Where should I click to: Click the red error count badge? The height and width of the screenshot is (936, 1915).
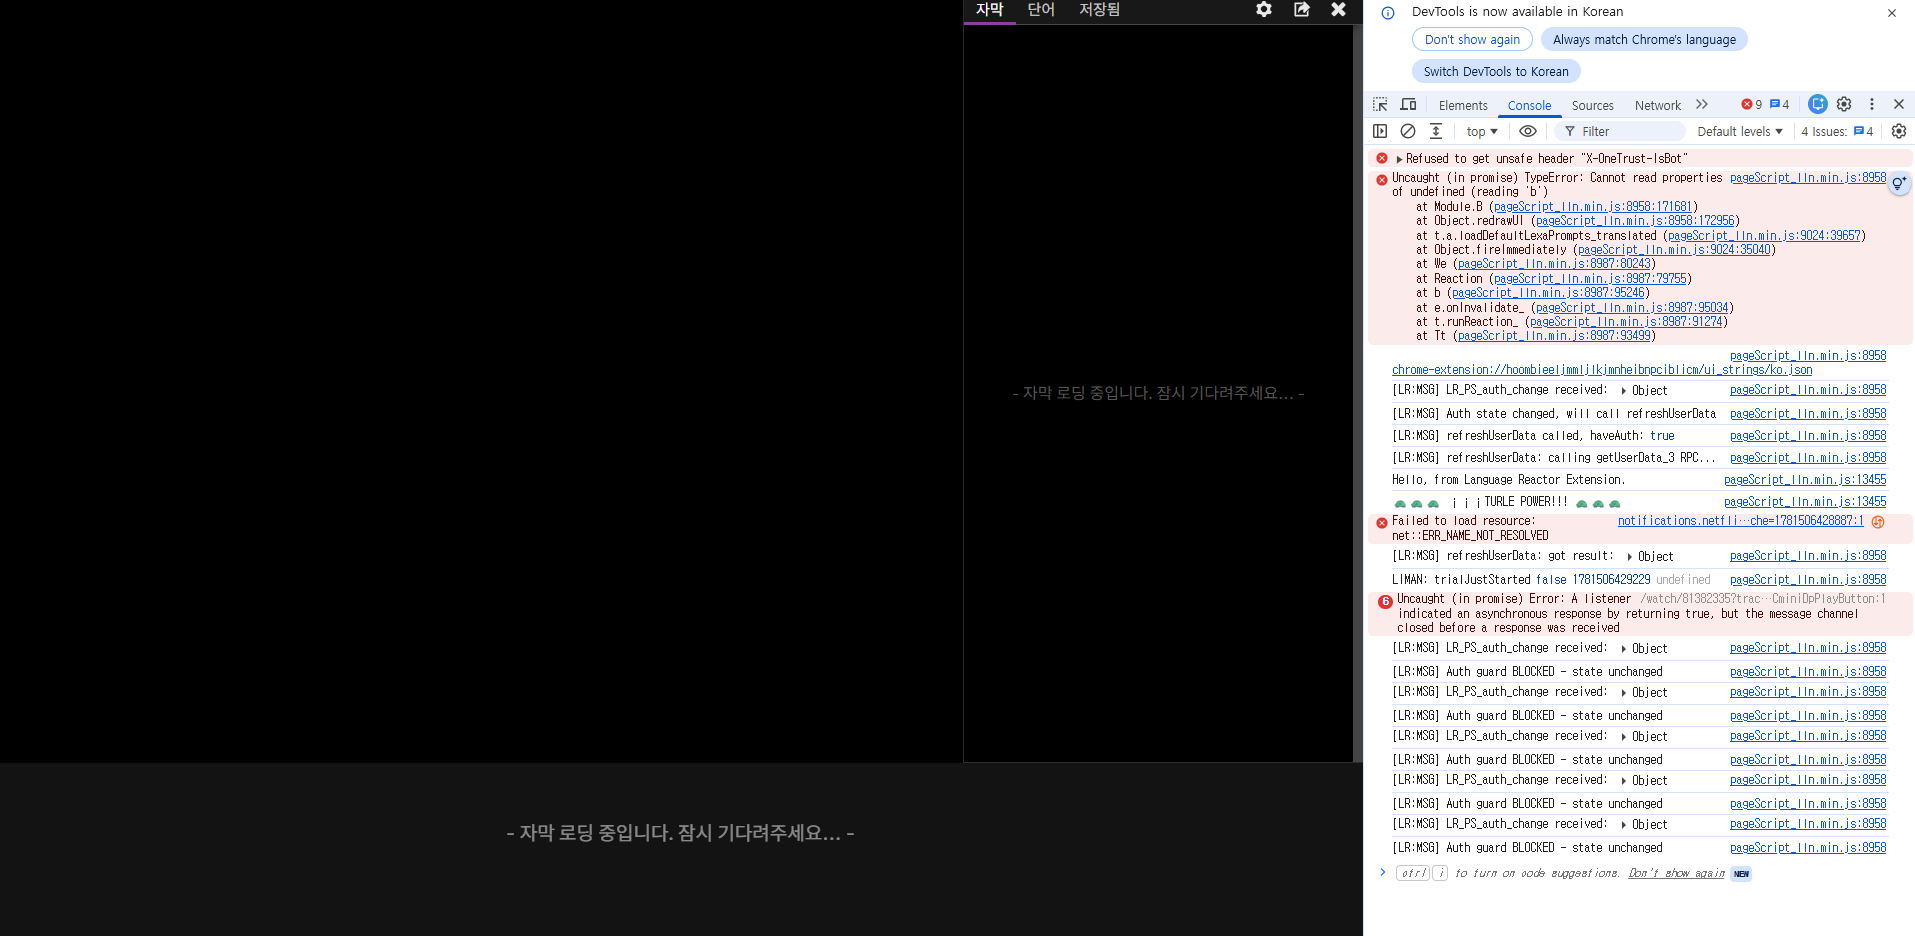coord(1751,104)
